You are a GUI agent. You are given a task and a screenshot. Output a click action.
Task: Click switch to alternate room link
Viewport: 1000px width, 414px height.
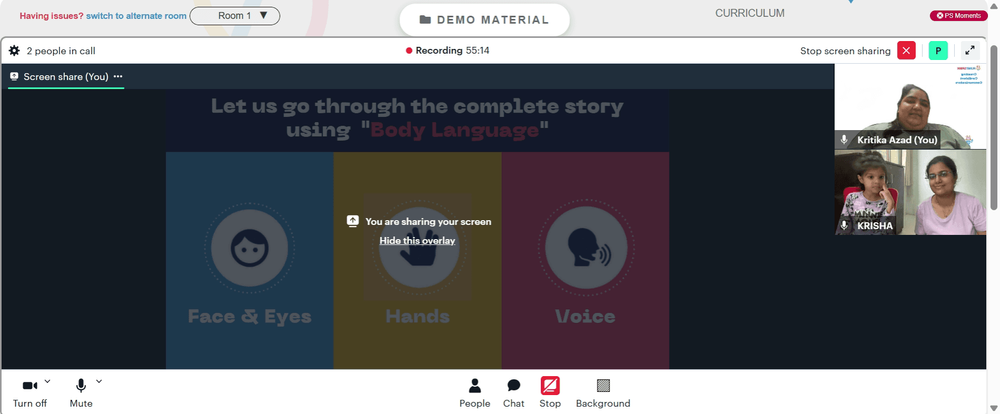136,16
